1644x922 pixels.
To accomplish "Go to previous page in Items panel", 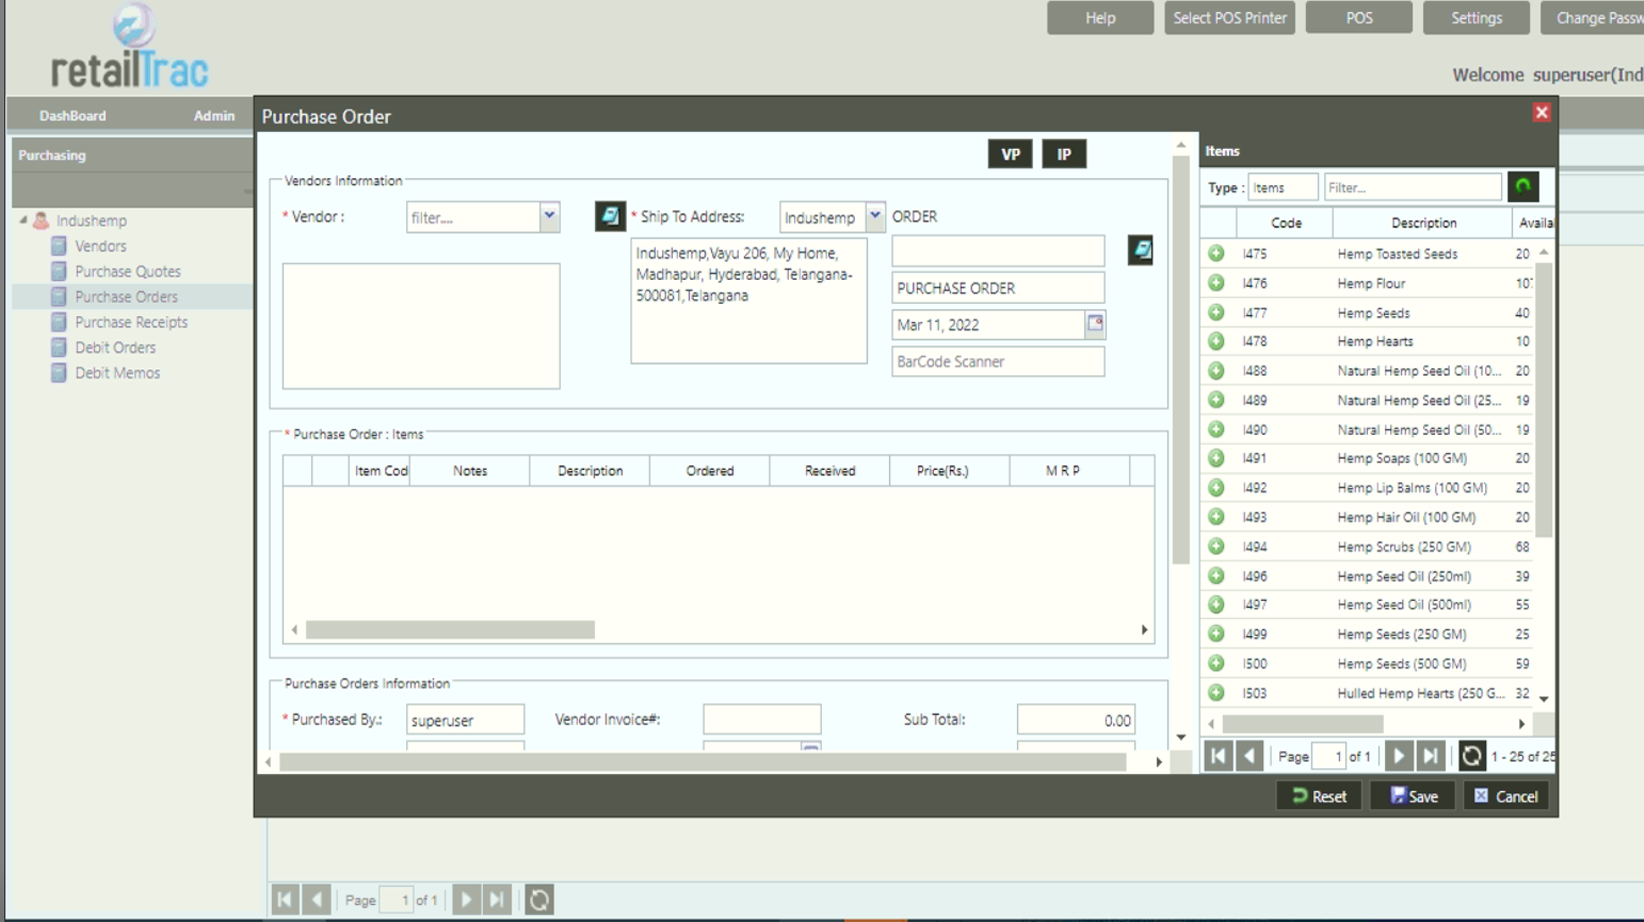I will (x=1250, y=757).
